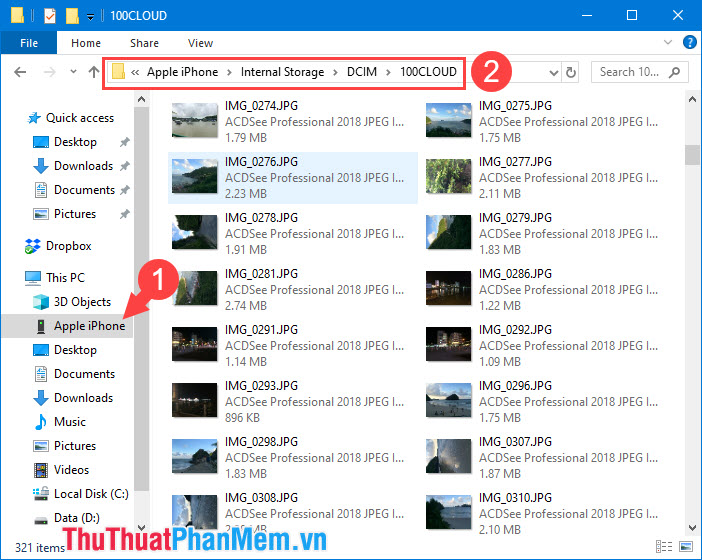Screen dimensions: 702x560
Task: Show hidden breadcrumb parents with double chevron
Action: 135,73
